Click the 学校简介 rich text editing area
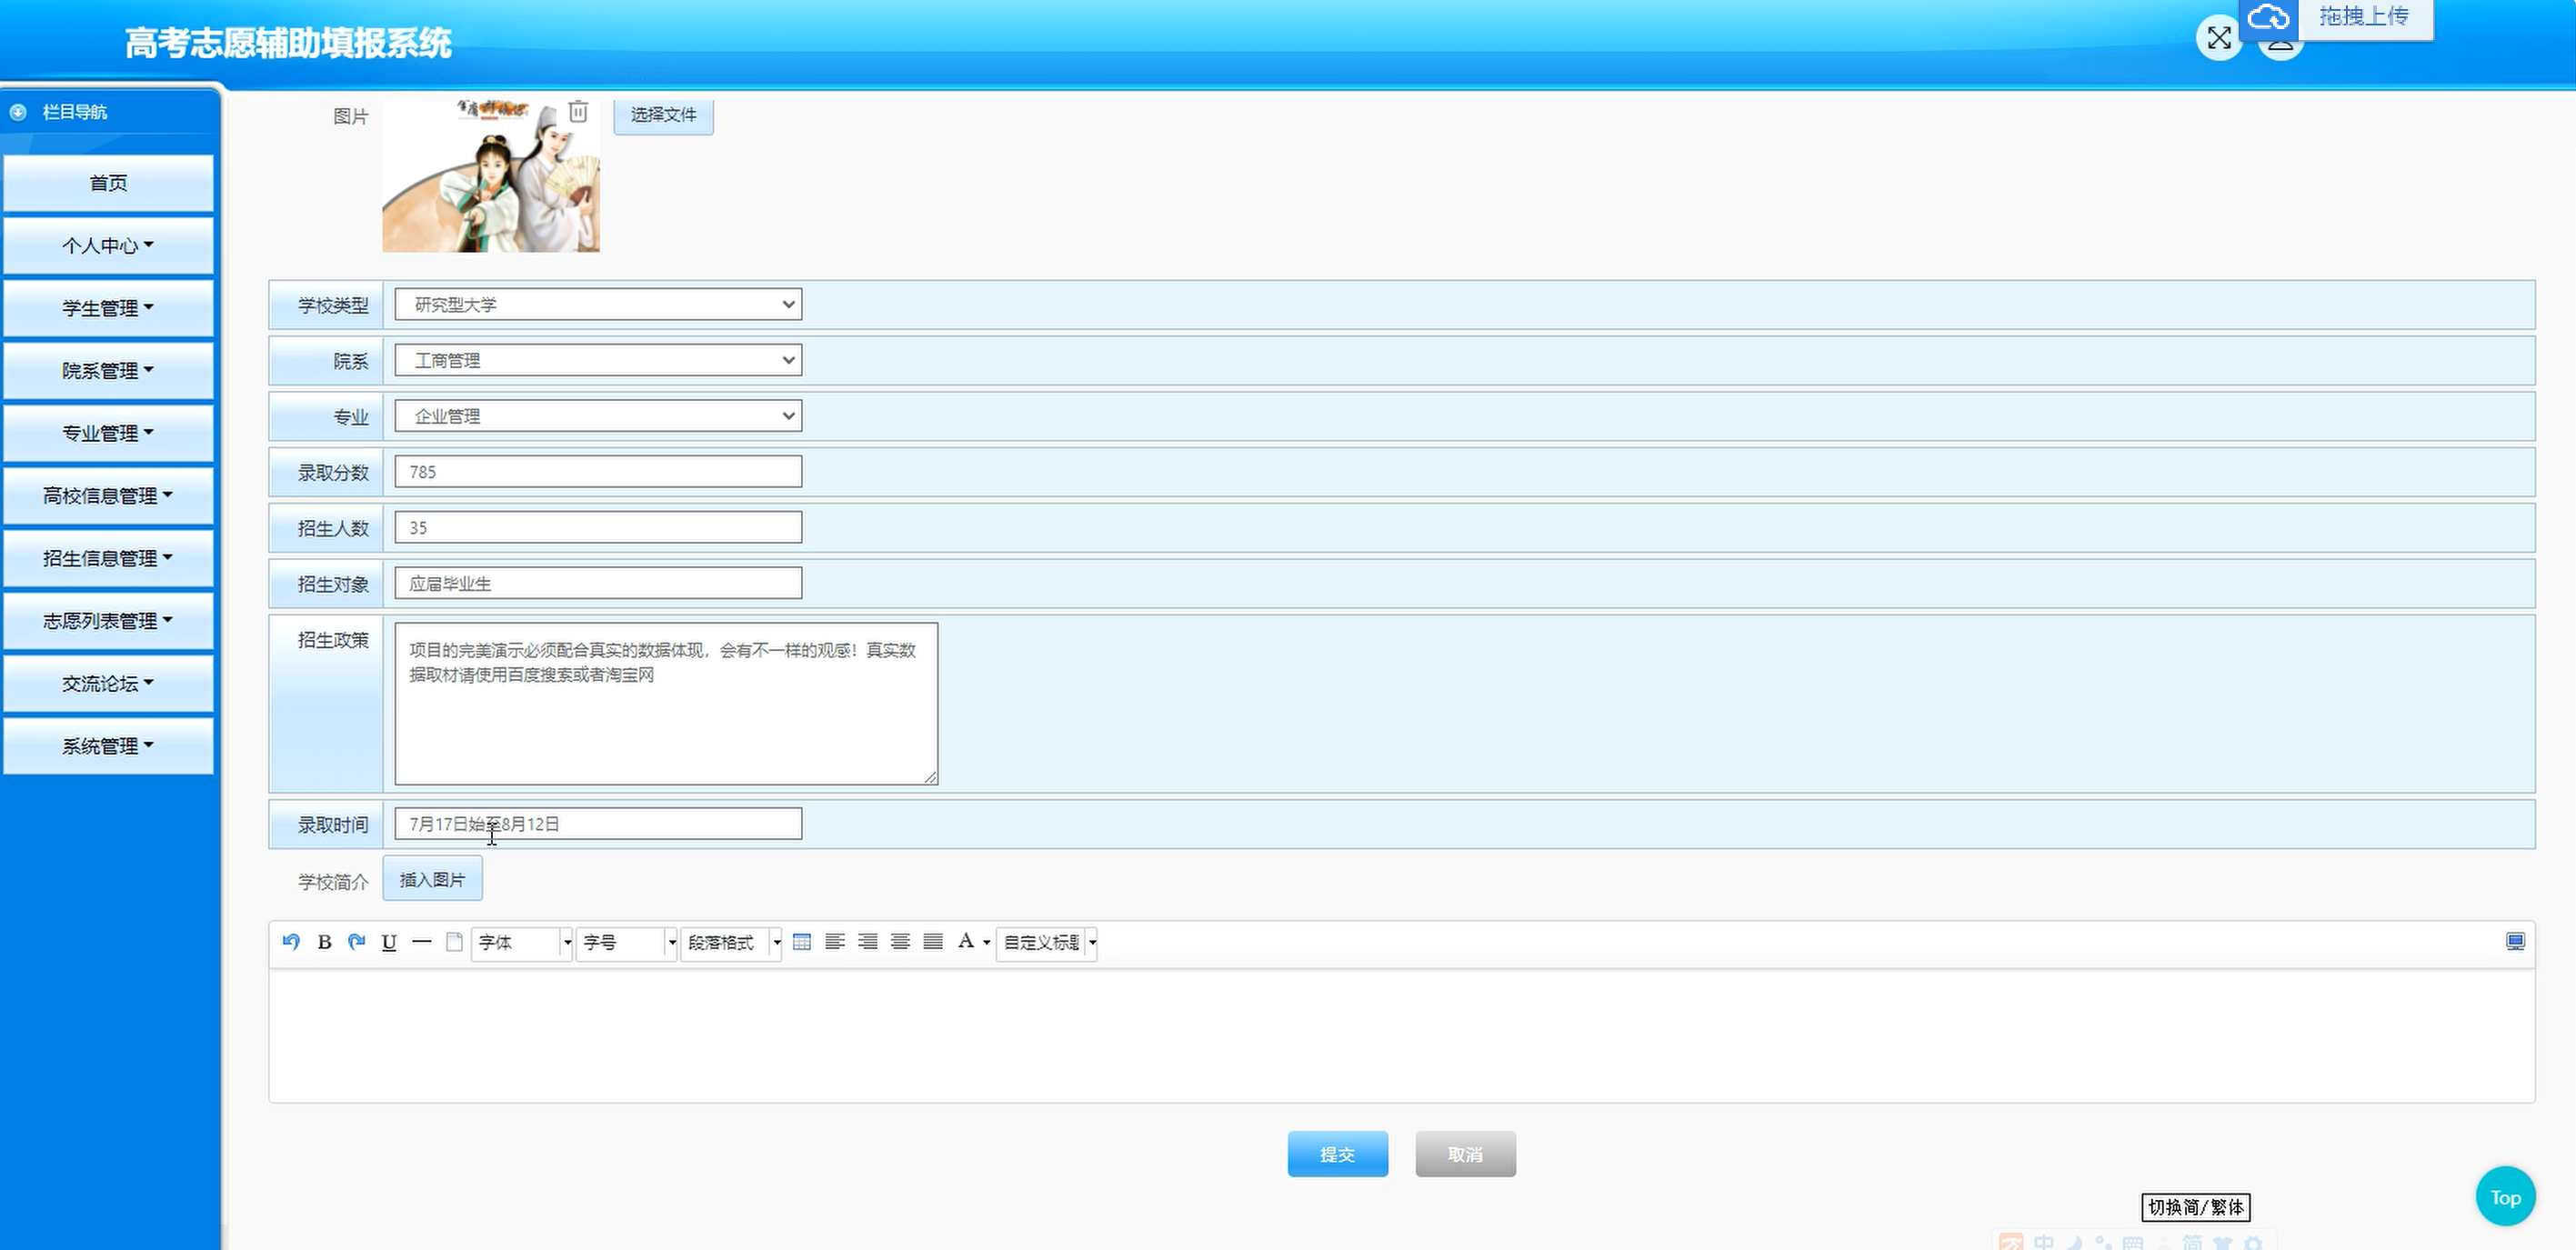2576x1250 pixels. (1401, 1035)
